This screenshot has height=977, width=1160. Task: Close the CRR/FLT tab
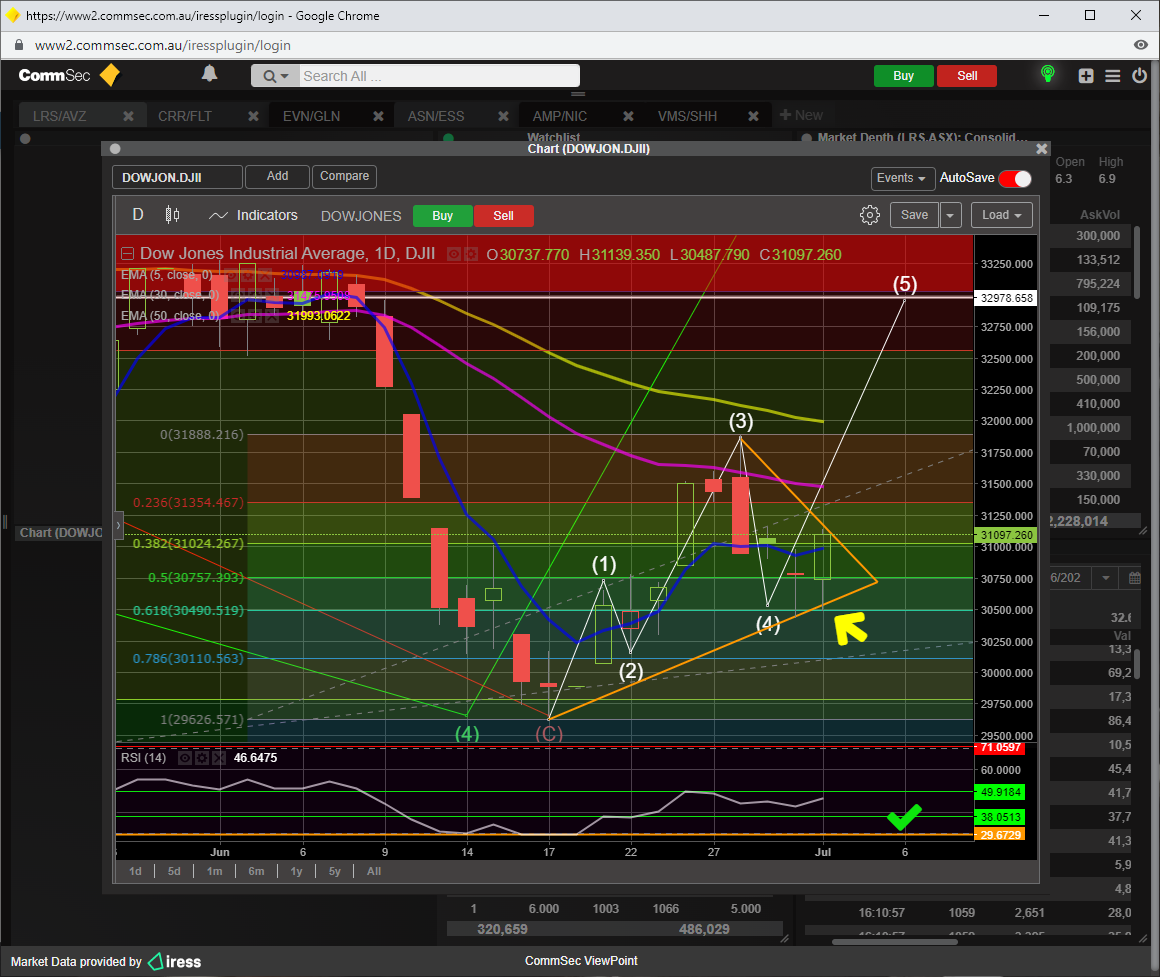pyautogui.click(x=253, y=116)
